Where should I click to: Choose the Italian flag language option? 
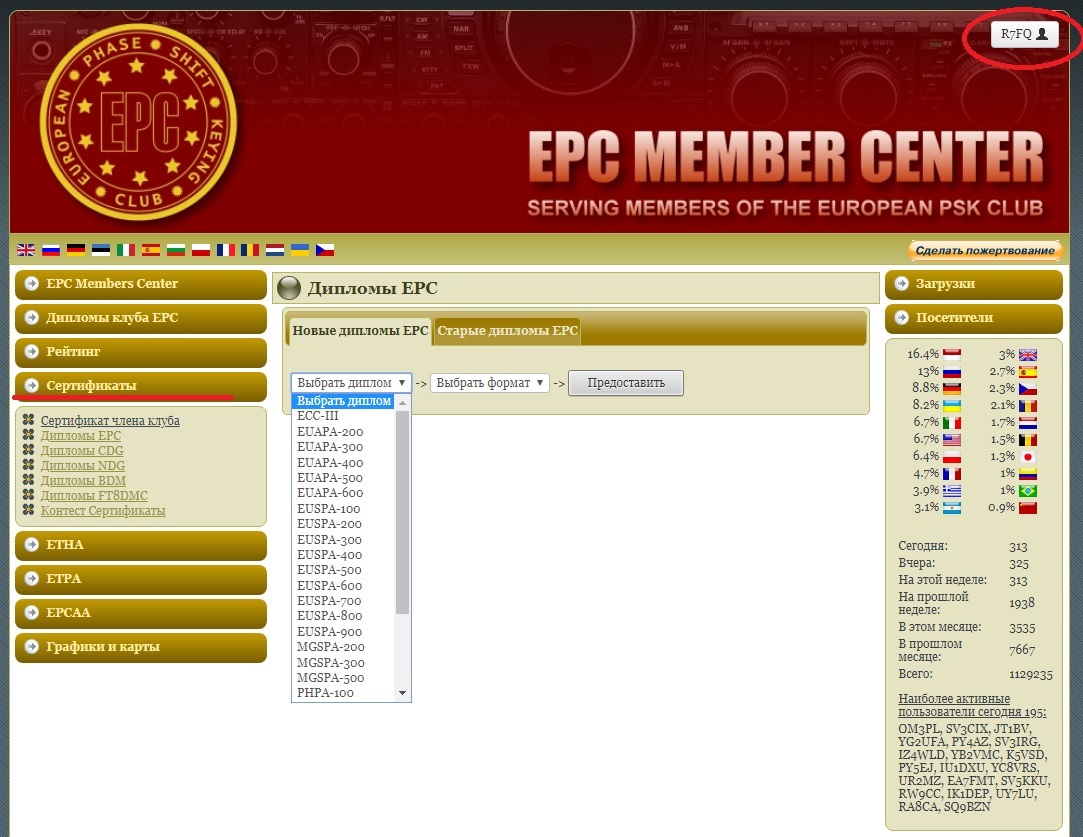(126, 250)
